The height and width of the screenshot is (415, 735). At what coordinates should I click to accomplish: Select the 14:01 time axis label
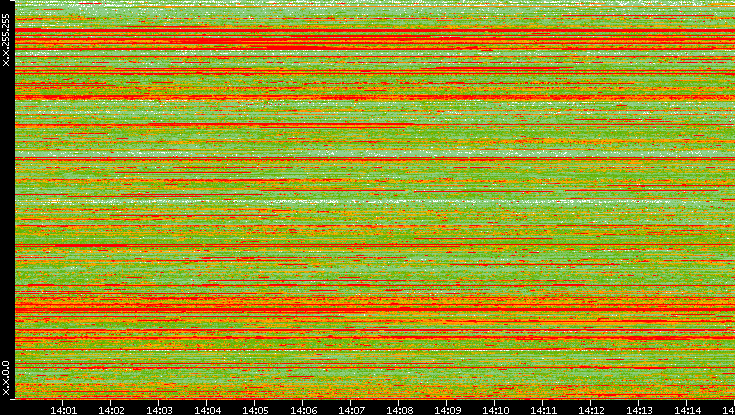(x=63, y=410)
